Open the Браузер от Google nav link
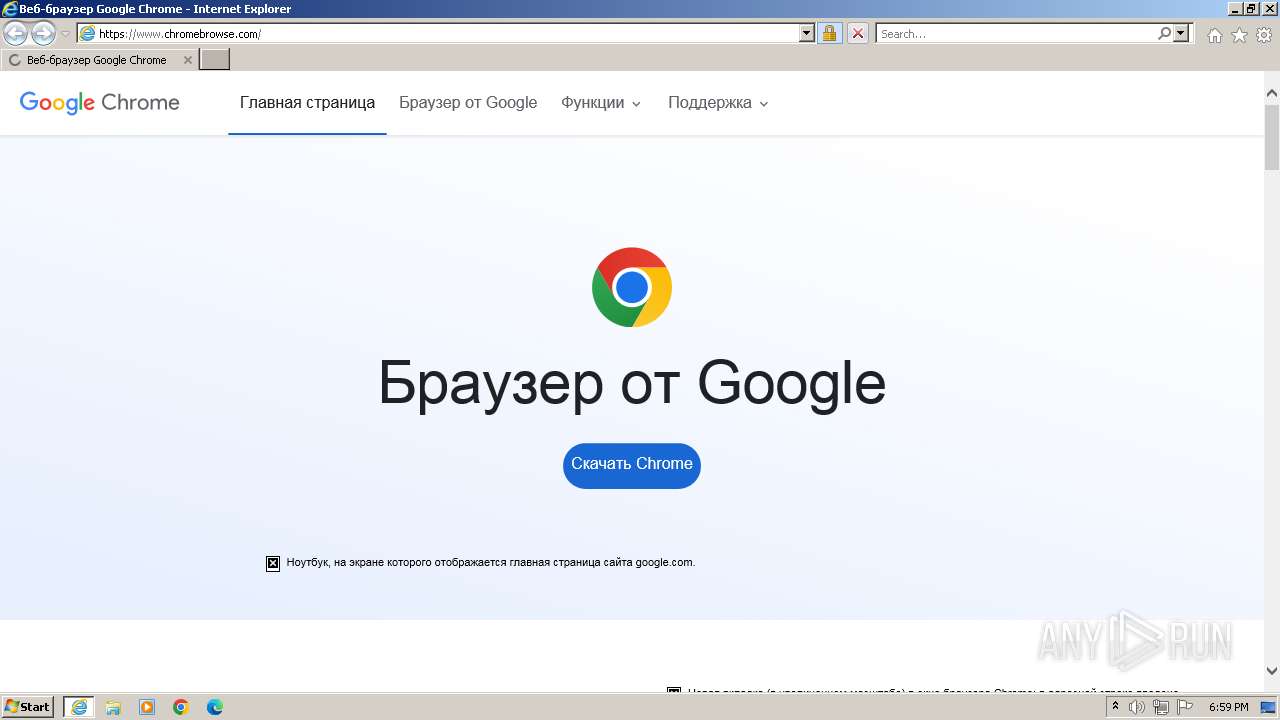Image resolution: width=1280 pixels, height=720 pixels. pos(468,103)
